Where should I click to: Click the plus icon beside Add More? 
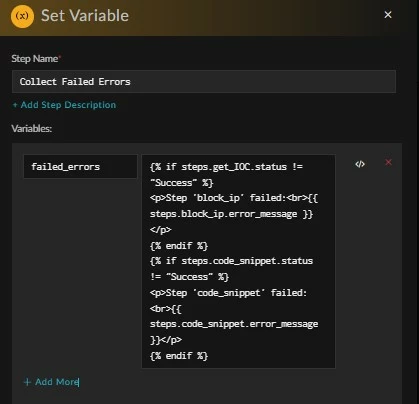pyautogui.click(x=27, y=382)
